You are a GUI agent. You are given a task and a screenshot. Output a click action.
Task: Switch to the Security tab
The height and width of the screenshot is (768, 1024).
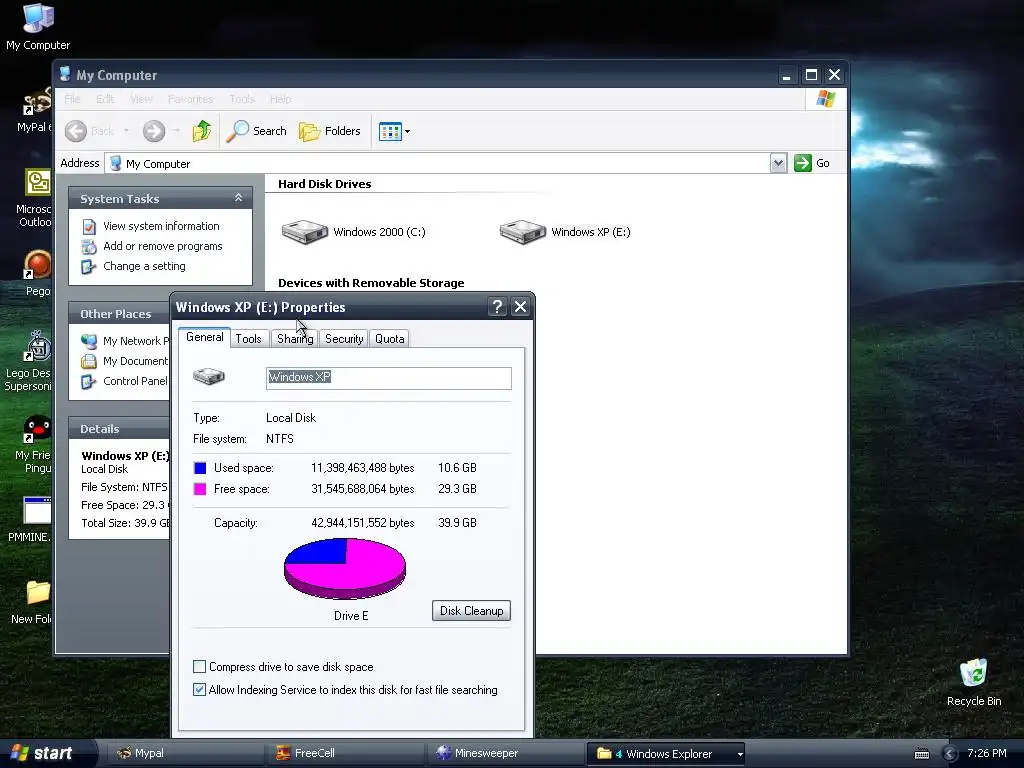pos(344,339)
